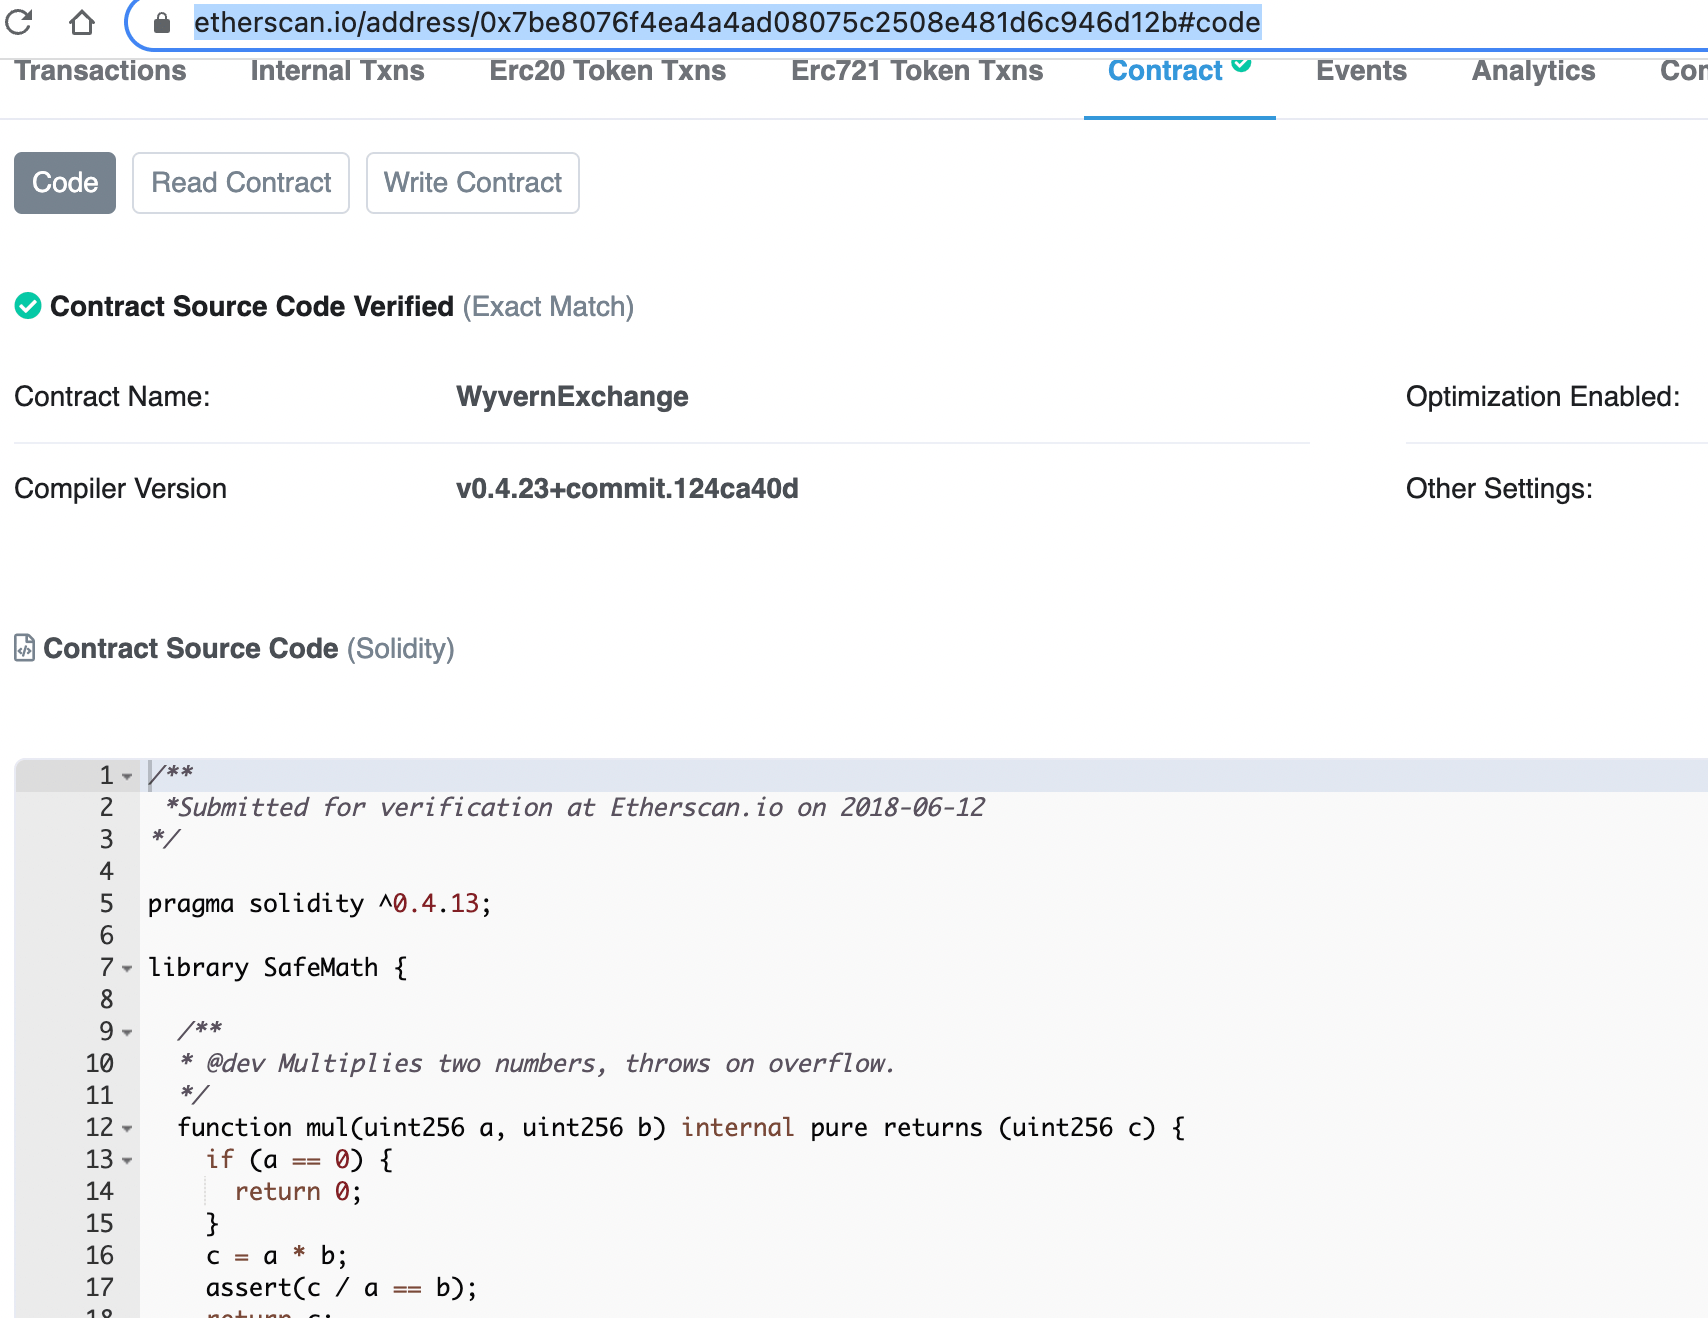Click the padlock site security icon
1708x1318 pixels.
(x=162, y=21)
